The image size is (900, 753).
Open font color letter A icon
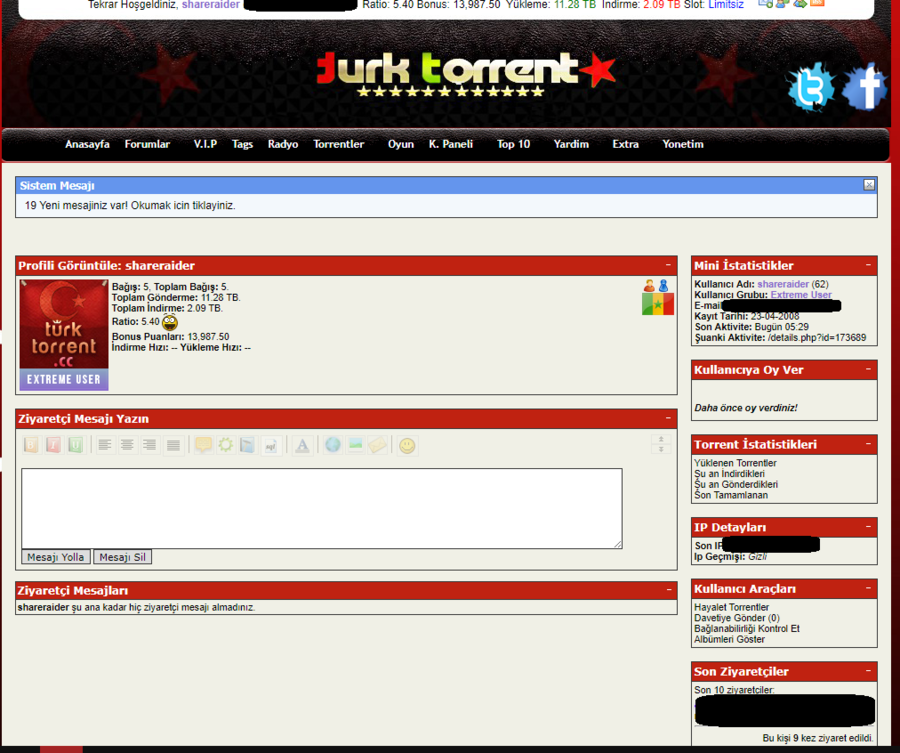tap(302, 445)
